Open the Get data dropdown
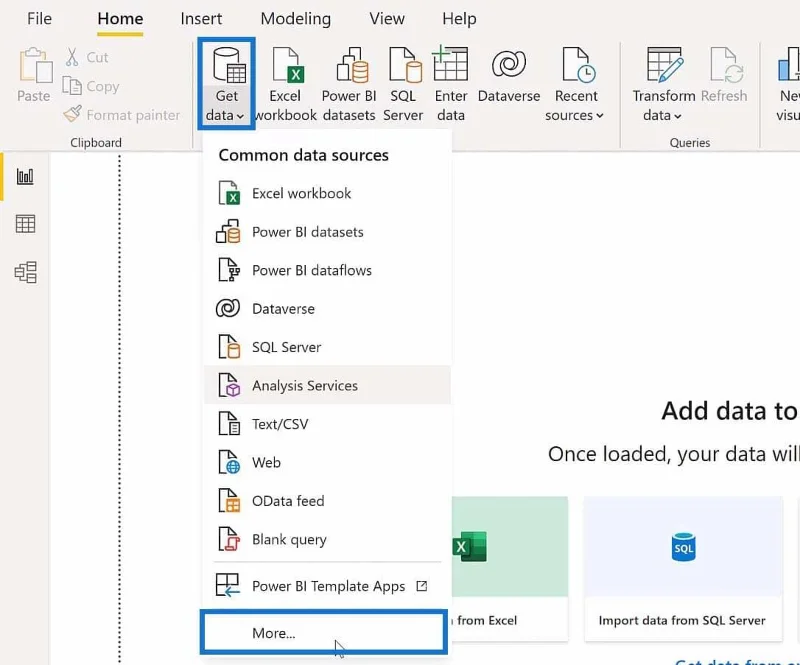 click(x=226, y=84)
